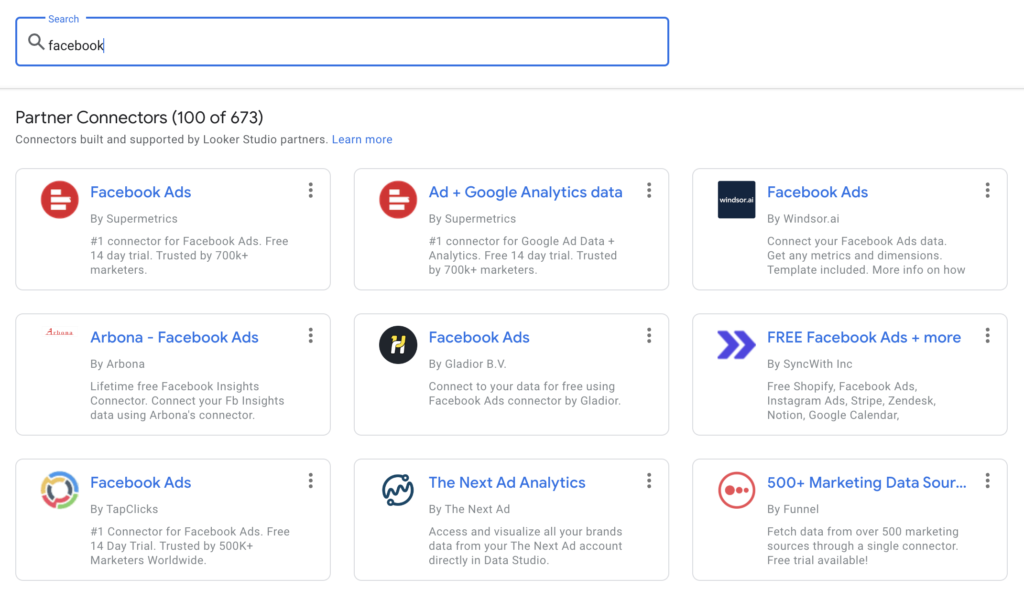Click 'Trusted by 500K+ Marketers Worldwide' description

click(x=190, y=545)
